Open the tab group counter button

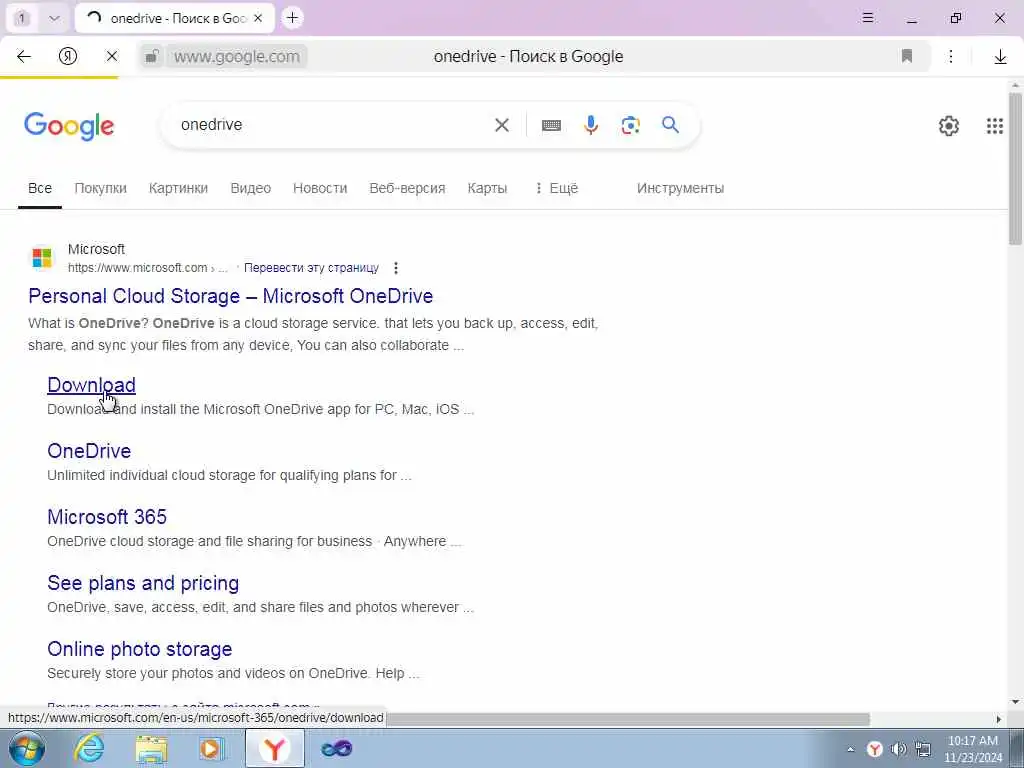(x=22, y=18)
